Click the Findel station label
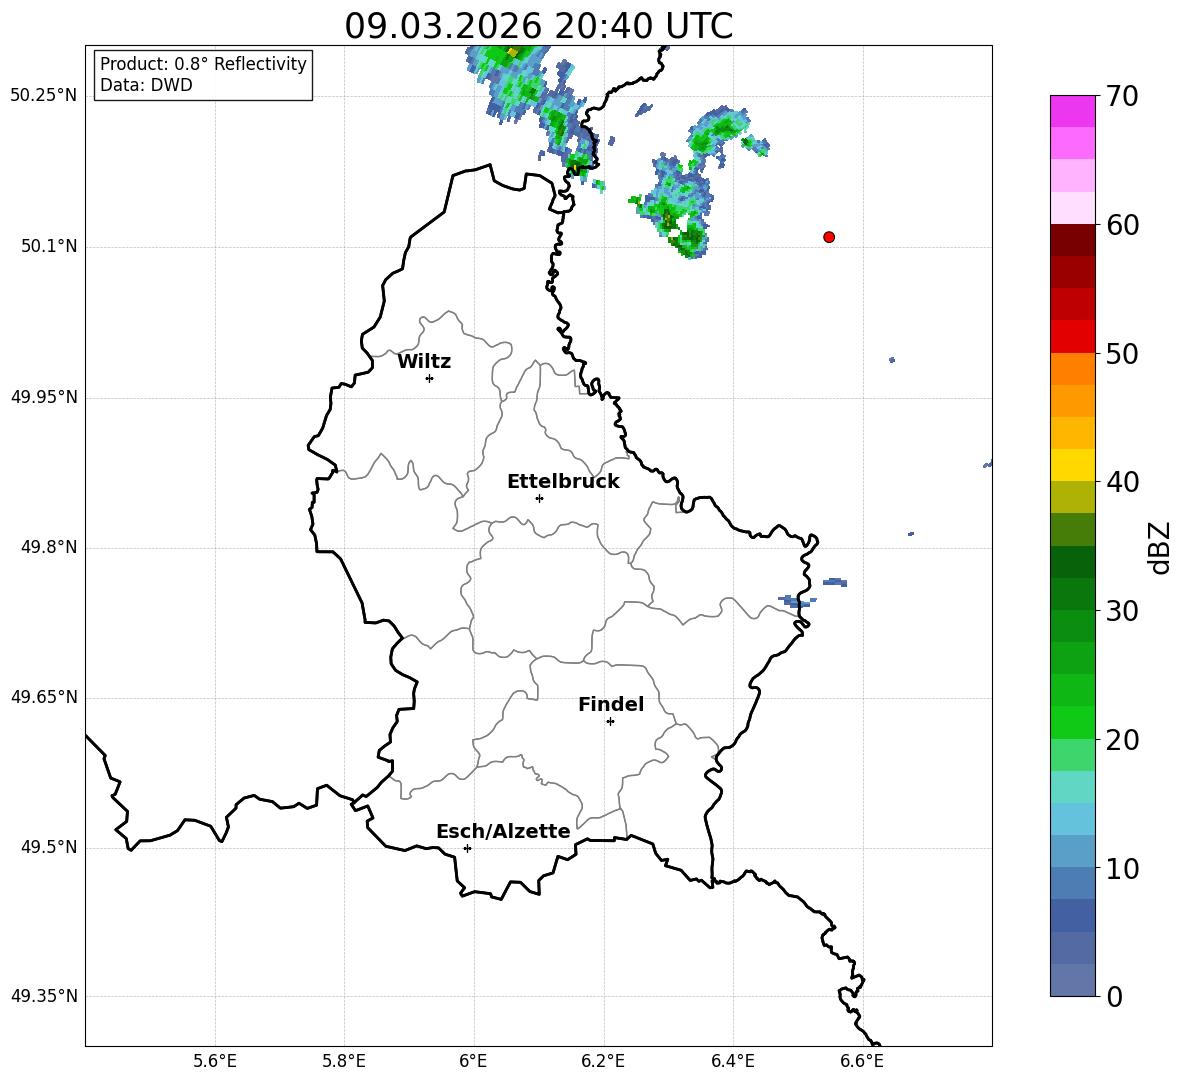Viewport: 1184px width, 1081px height. 611,704
